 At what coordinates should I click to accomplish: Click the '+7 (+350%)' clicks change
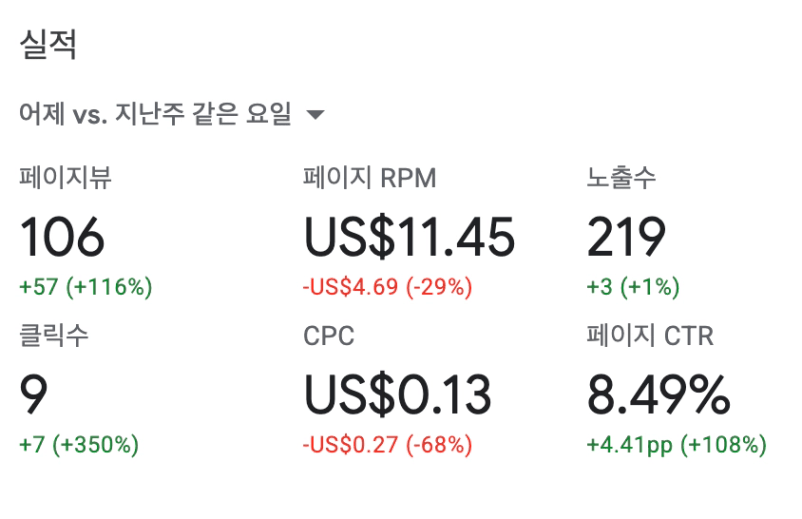point(79,444)
